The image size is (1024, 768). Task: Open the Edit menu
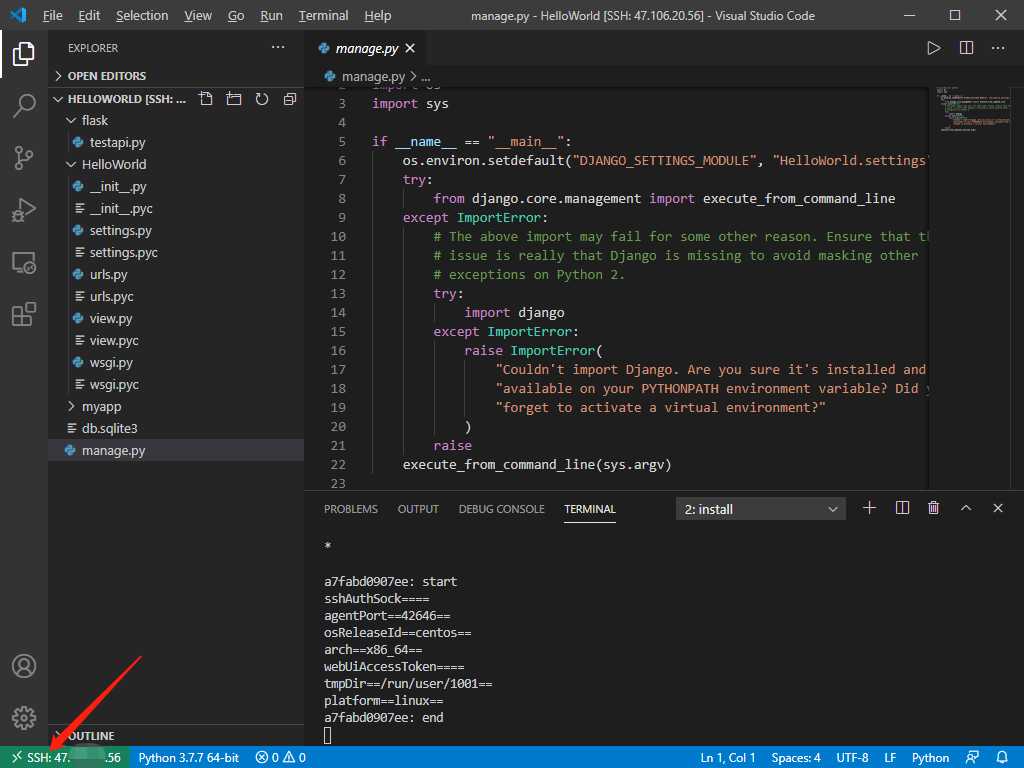89,15
